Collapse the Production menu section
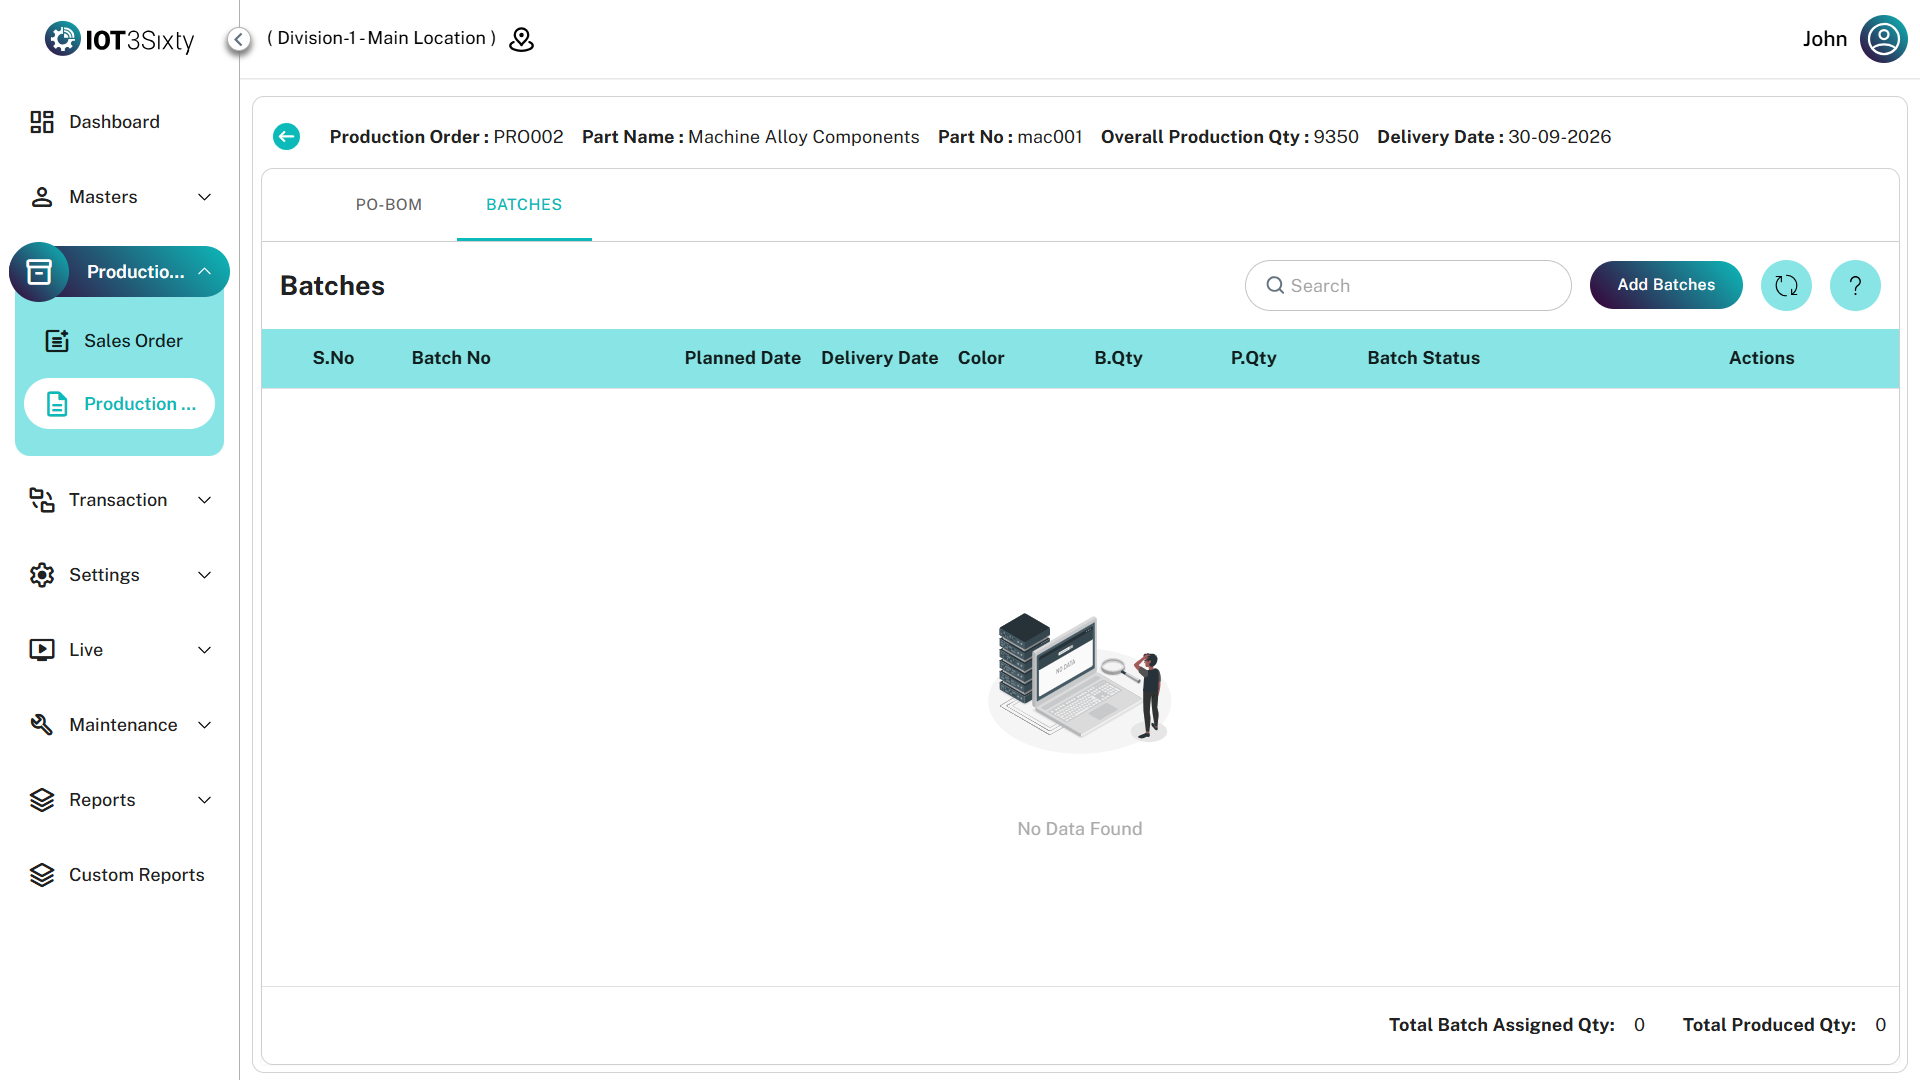This screenshot has height=1080, width=1920. click(204, 272)
